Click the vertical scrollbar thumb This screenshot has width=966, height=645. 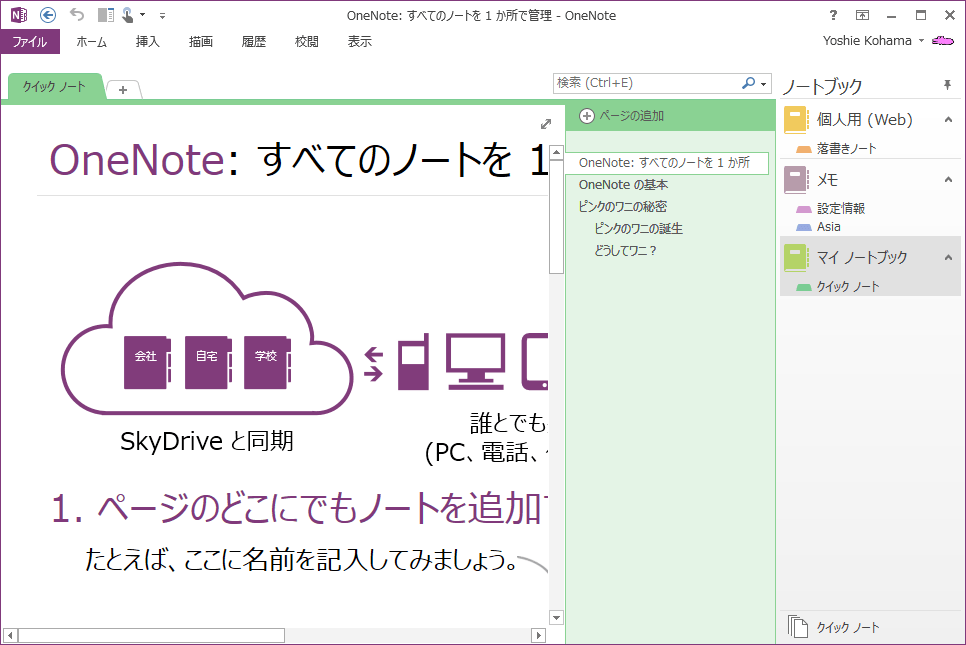tap(556, 216)
